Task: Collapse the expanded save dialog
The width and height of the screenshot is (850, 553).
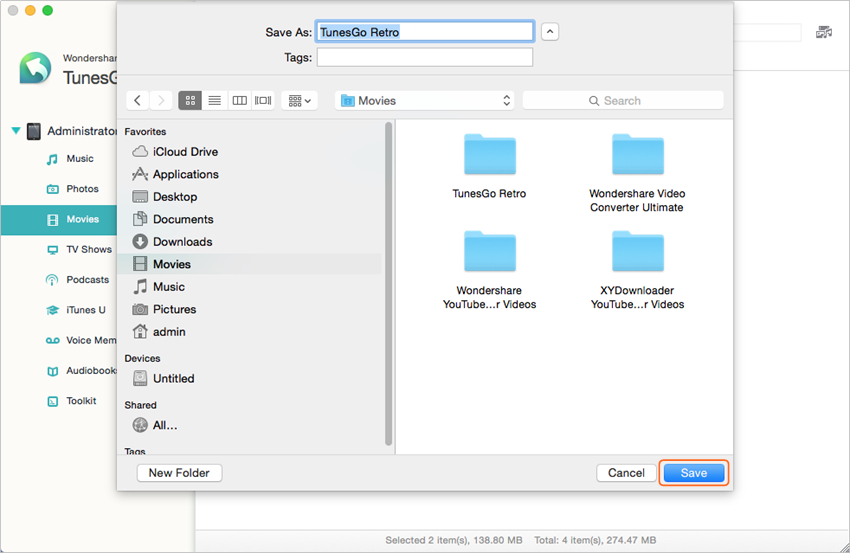Action: pyautogui.click(x=550, y=32)
